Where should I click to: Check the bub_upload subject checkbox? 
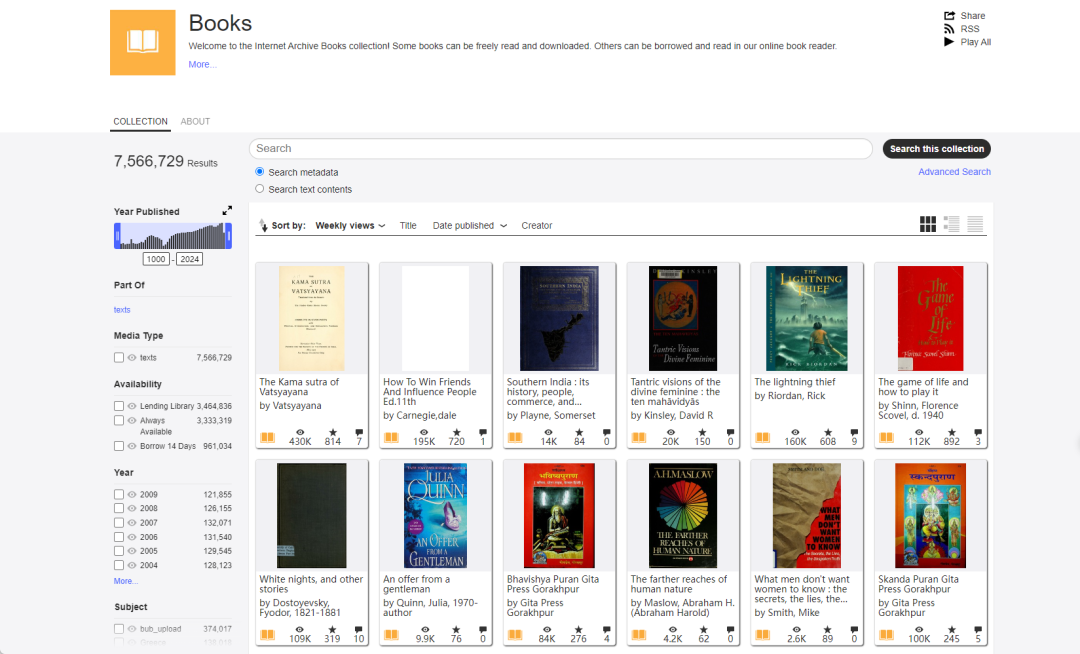click(x=118, y=629)
